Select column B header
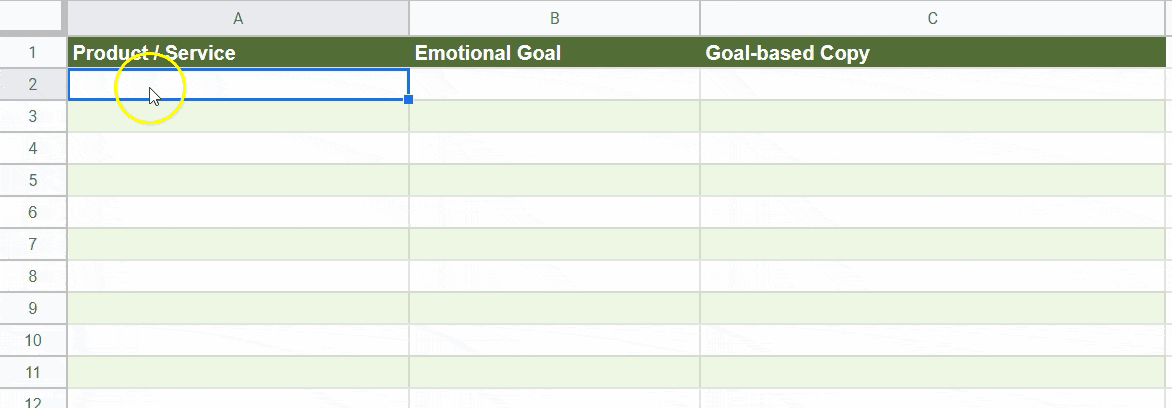Image resolution: width=1172 pixels, height=408 pixels. point(555,19)
